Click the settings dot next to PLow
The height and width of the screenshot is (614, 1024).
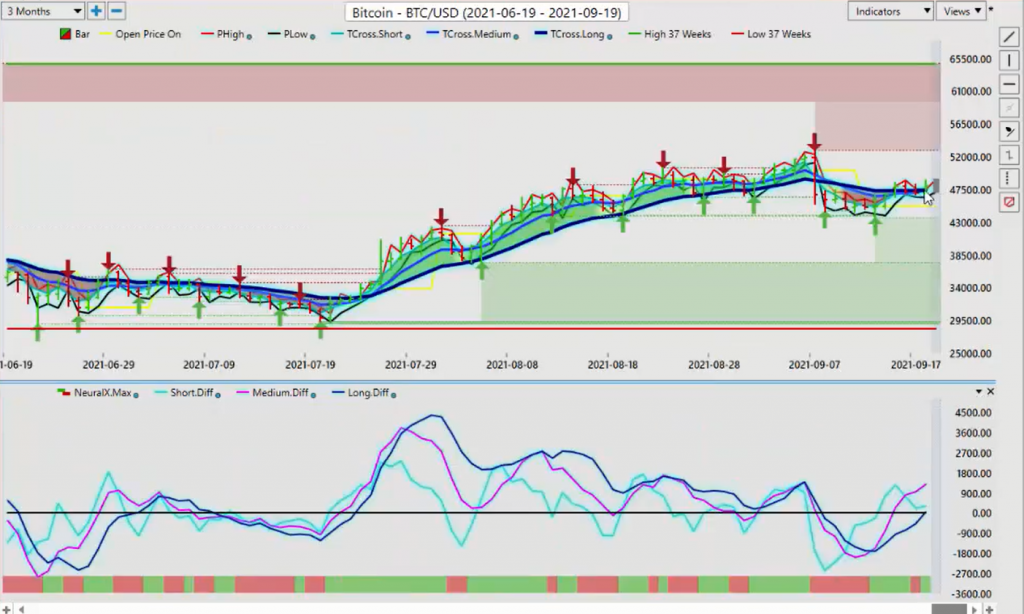[x=312, y=37]
